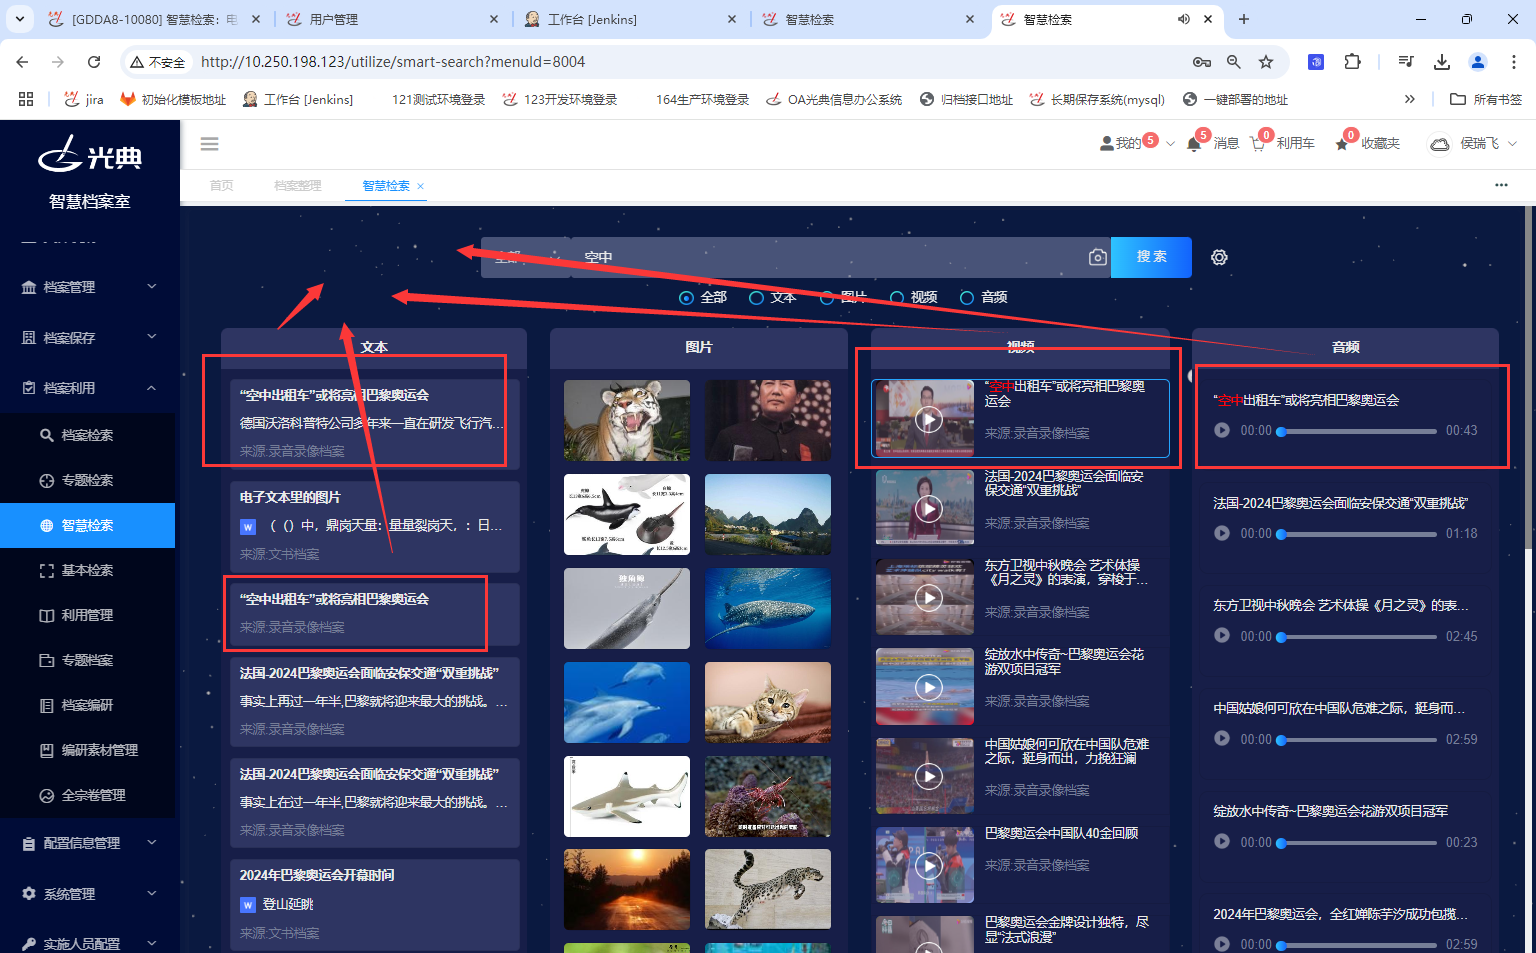
Task: Switch to the 首页 tab
Action: (x=222, y=185)
